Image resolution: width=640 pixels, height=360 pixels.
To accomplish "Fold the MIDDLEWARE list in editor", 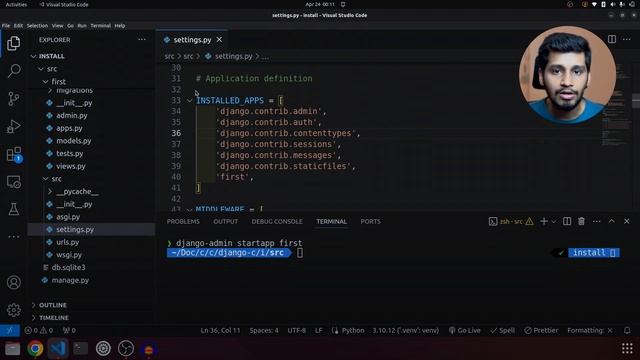I will [x=189, y=209].
